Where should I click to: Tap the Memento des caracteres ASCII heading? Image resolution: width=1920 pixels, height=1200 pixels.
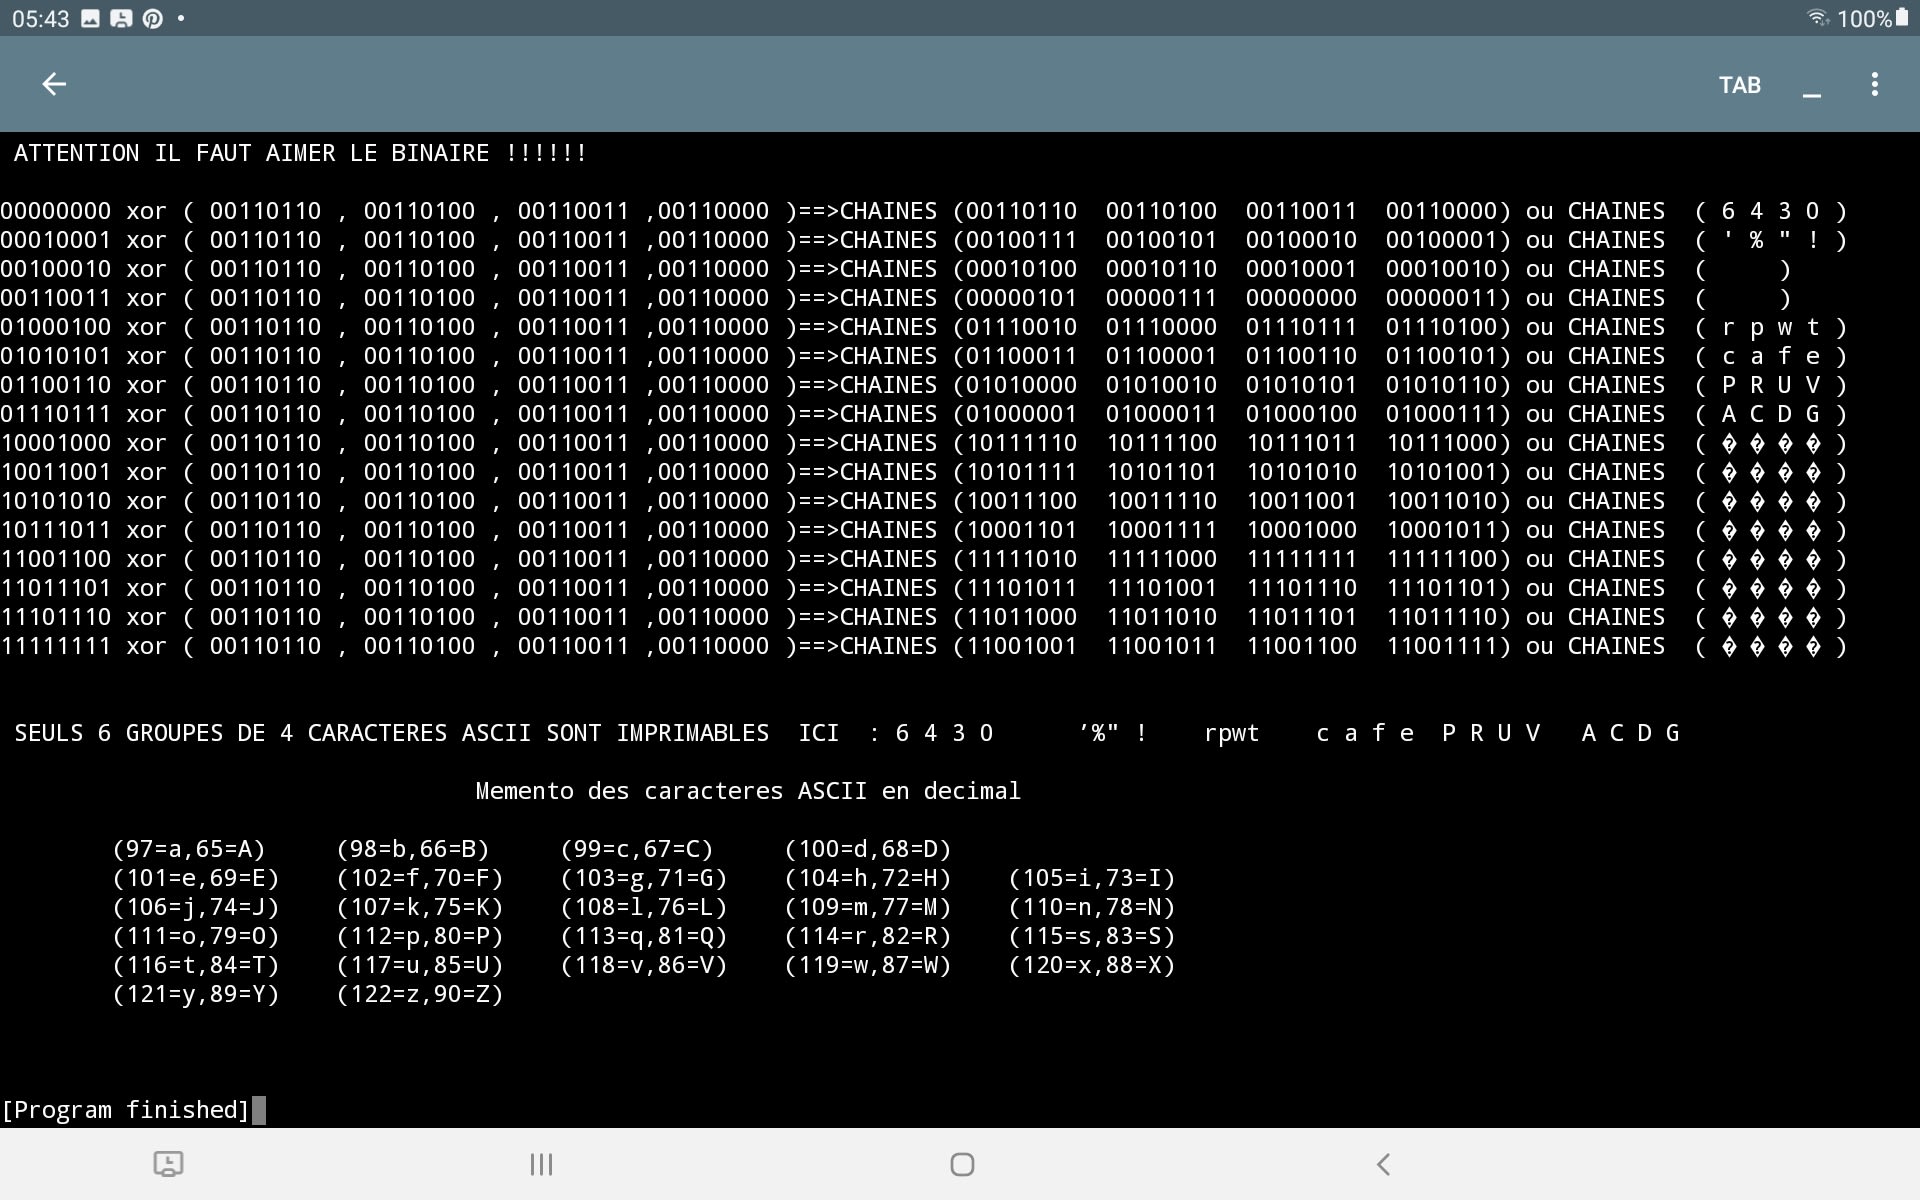pos(747,791)
